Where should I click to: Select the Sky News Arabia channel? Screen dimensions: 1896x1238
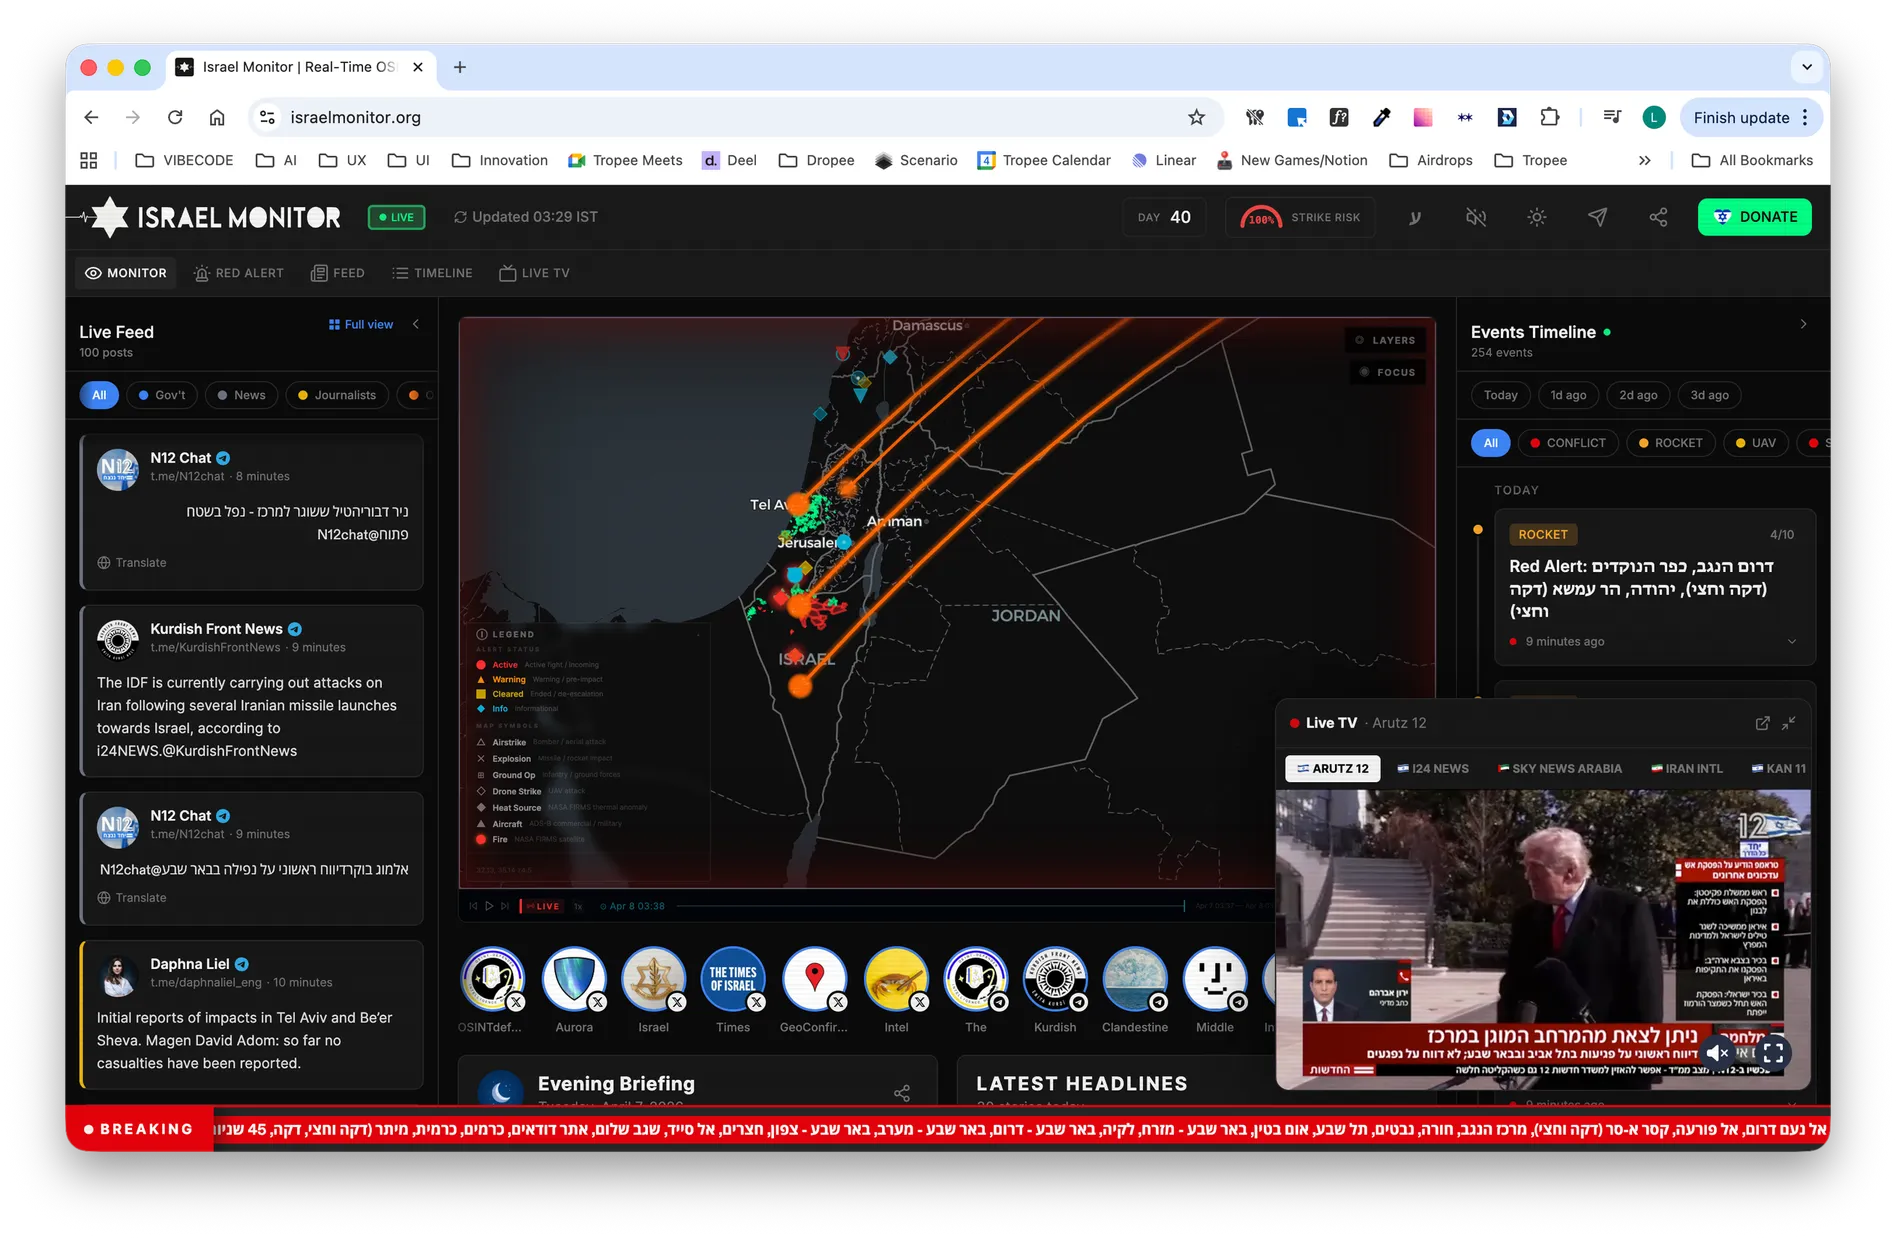[x=1560, y=769]
